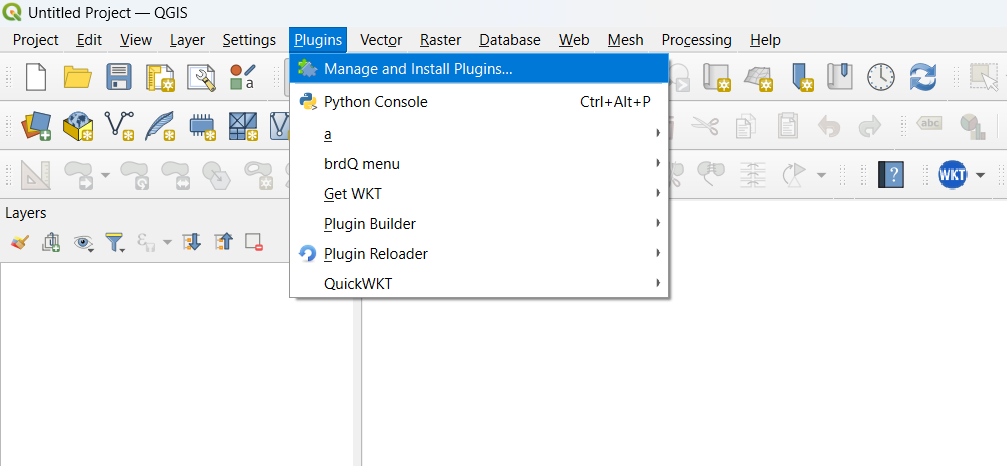Viewport: 1007px width, 466px height.
Task: Open Filter Legend by Expression dropdown arrow
Action: click(x=168, y=243)
